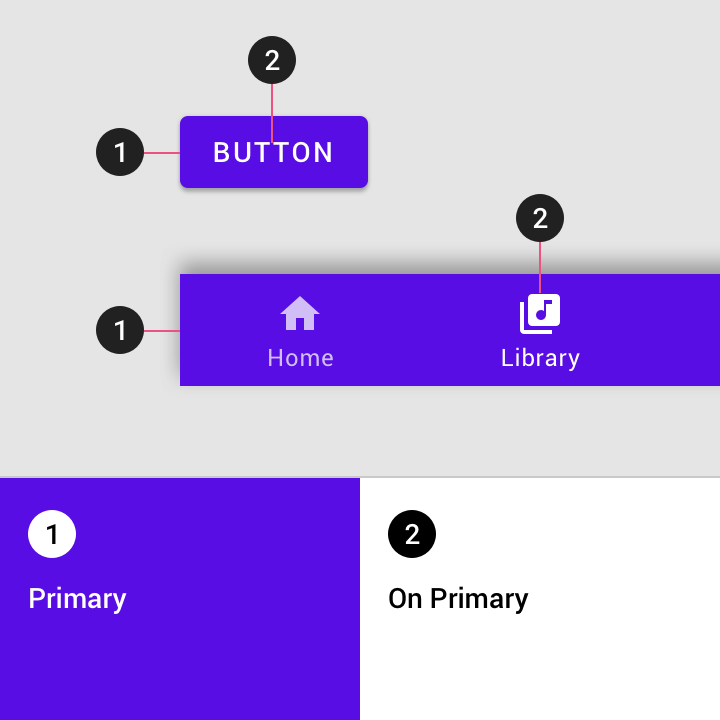The height and width of the screenshot is (720, 720).
Task: Click black circle 2 in On Primary swatch
Action: click(x=412, y=534)
